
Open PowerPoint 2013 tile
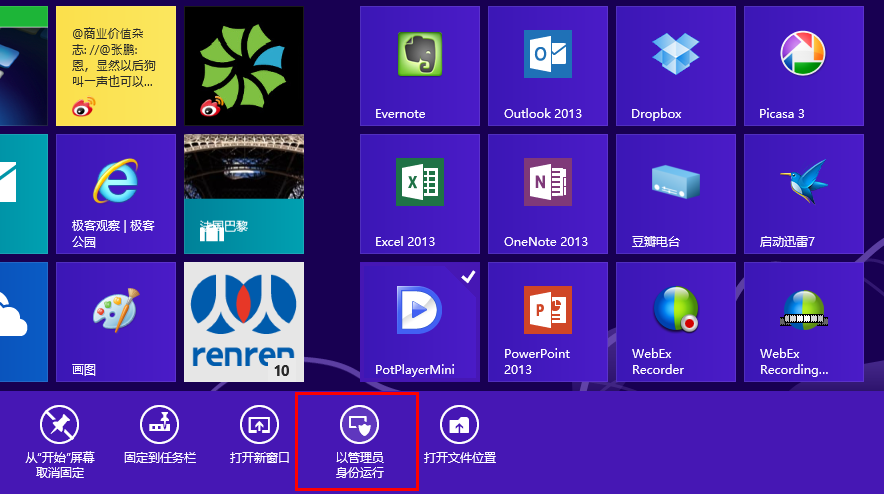point(548,322)
